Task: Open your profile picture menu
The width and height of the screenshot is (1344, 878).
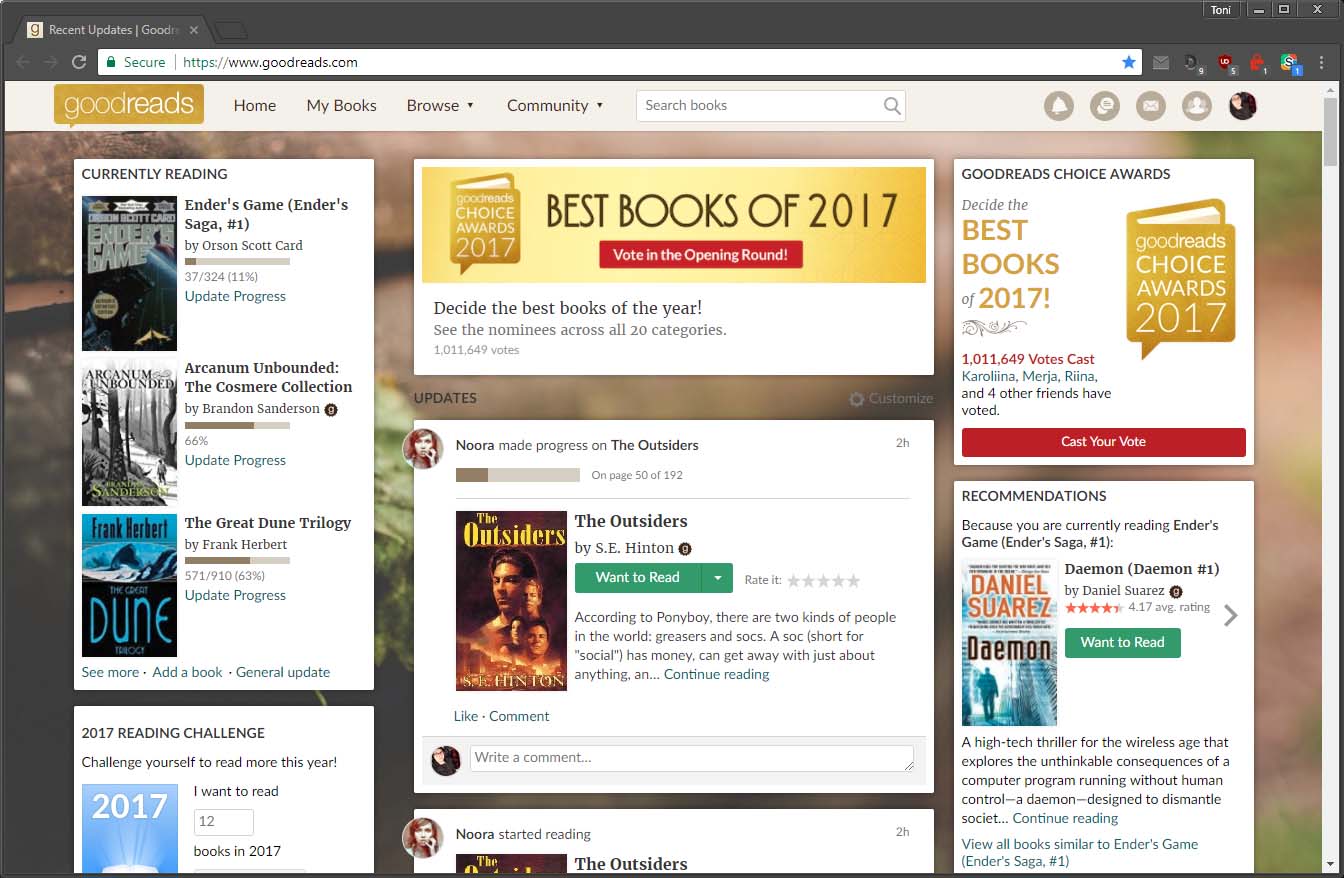Action: coord(1242,106)
